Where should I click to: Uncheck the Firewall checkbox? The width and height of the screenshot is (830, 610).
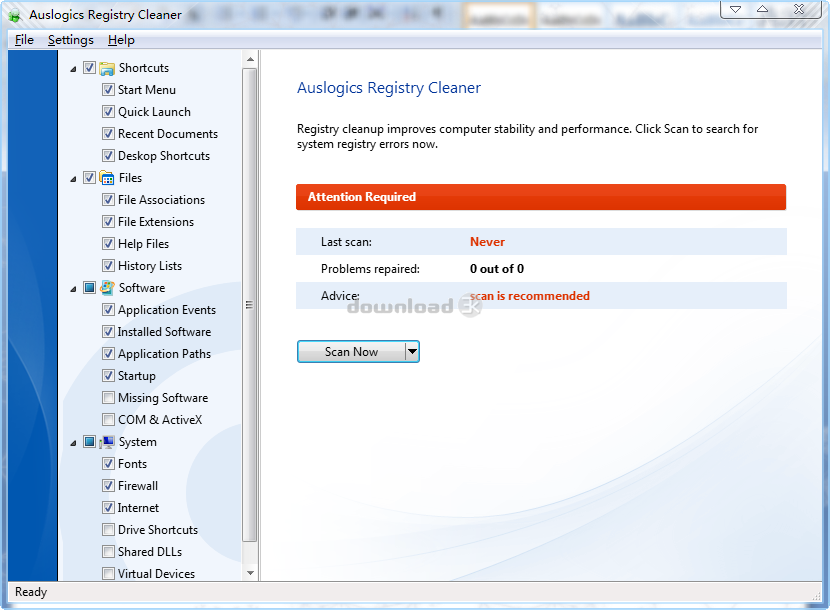pos(108,486)
